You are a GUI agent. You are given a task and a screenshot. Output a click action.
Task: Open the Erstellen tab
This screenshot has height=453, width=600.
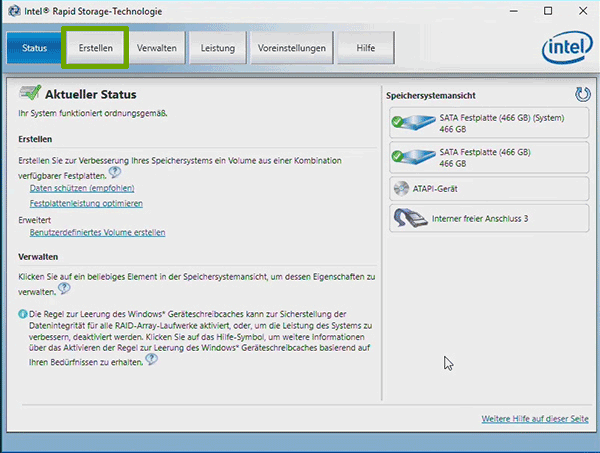click(95, 48)
